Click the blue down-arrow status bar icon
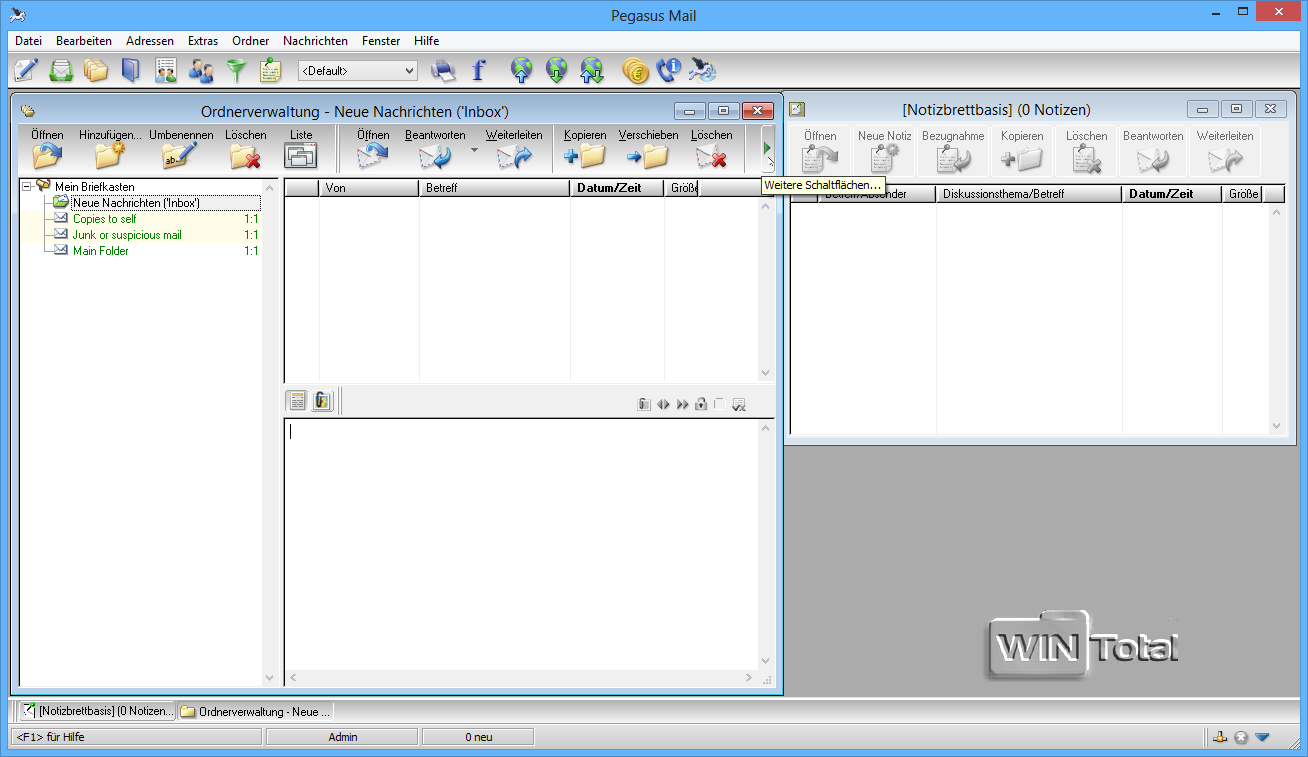Image resolution: width=1308 pixels, height=757 pixels. click(x=1262, y=737)
